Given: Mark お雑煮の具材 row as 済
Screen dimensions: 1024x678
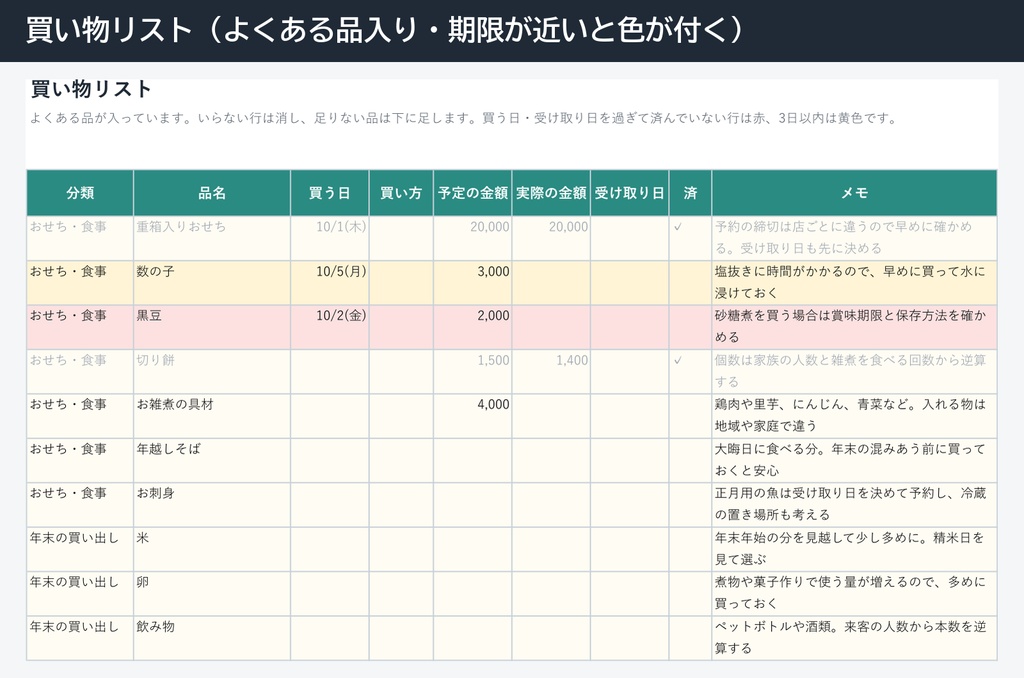Looking at the screenshot, I should (690, 416).
